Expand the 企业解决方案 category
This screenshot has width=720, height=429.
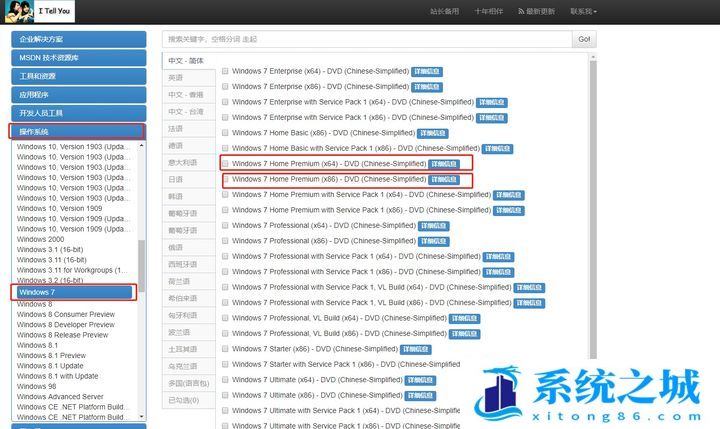coord(79,39)
